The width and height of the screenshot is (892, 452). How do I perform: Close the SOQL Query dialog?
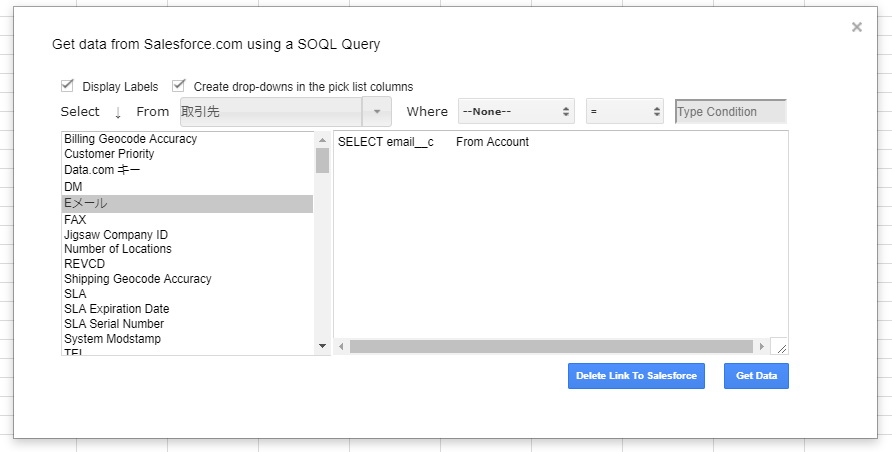(x=856, y=27)
